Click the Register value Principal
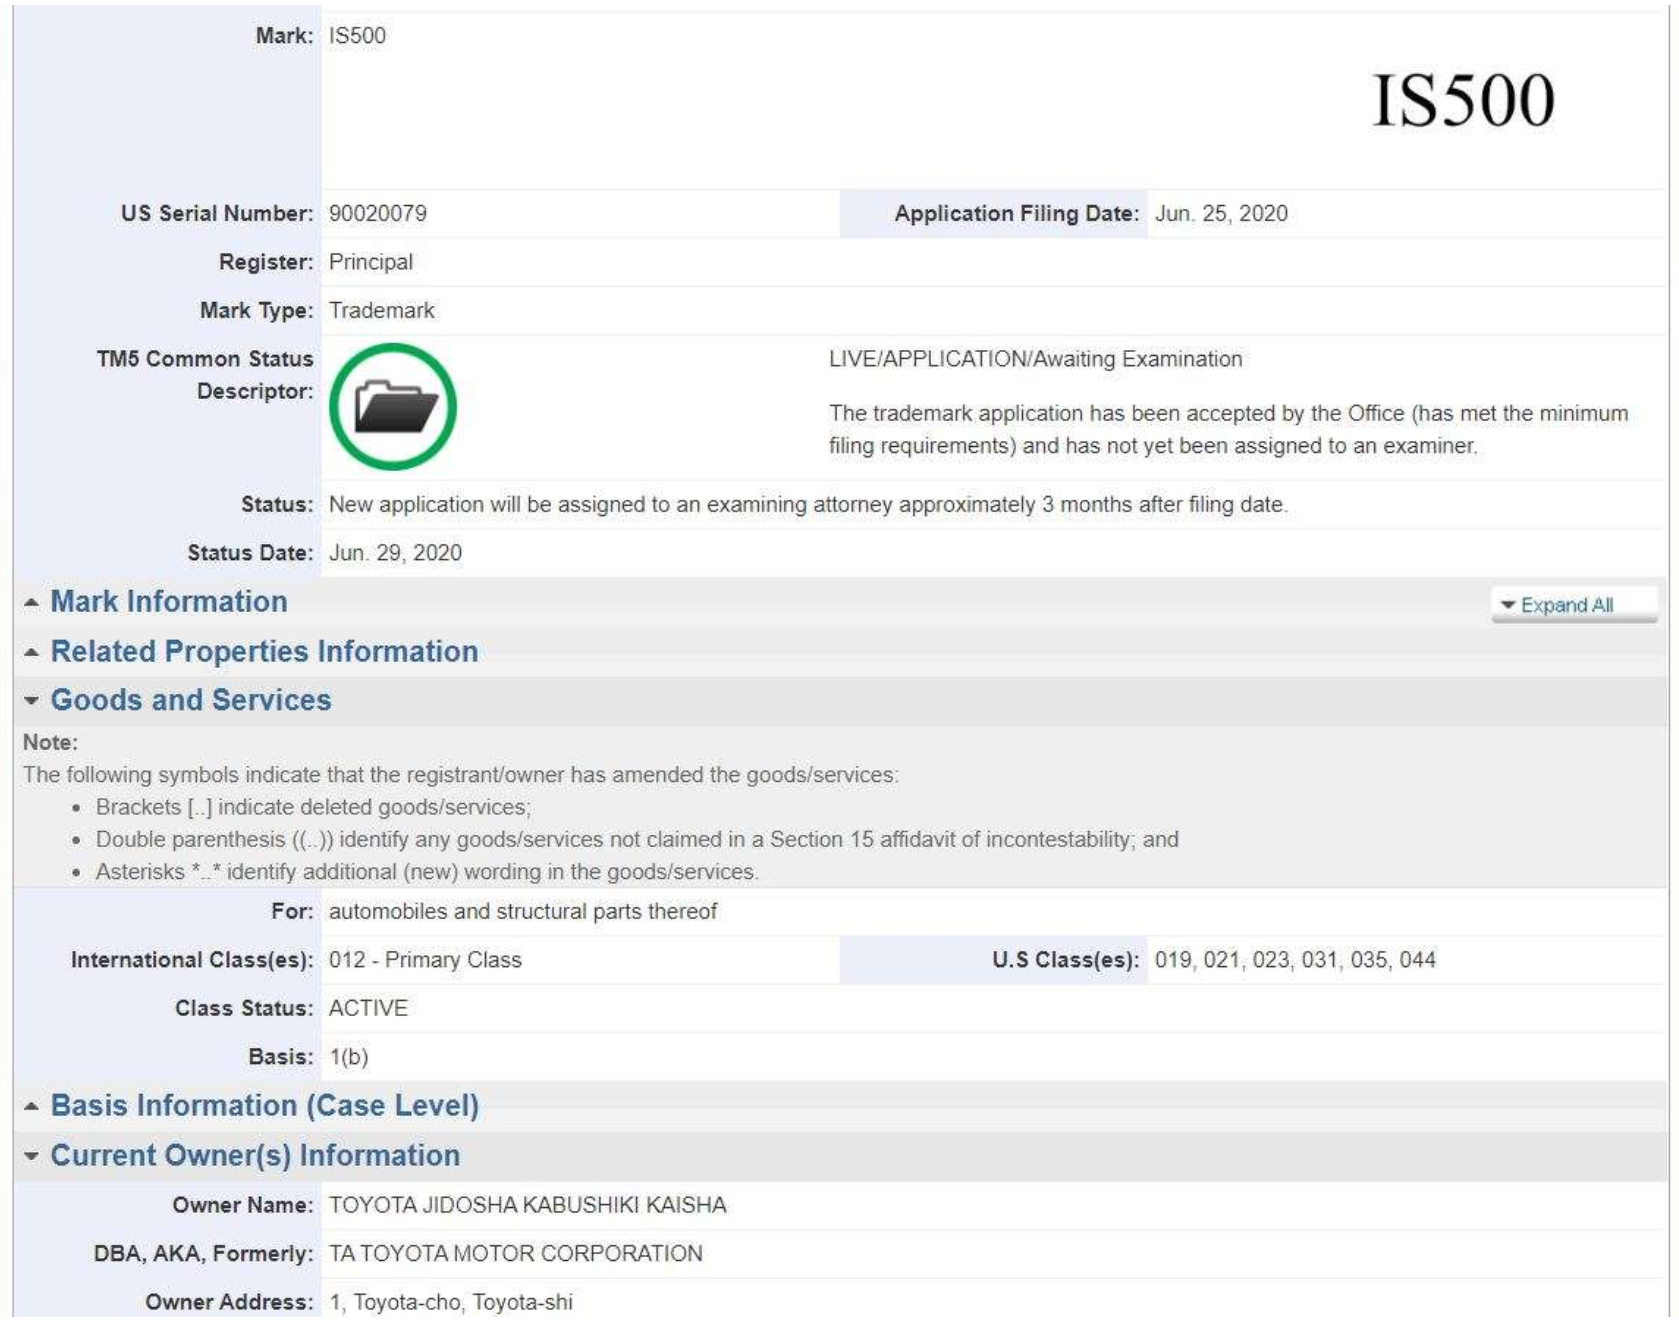 (371, 262)
